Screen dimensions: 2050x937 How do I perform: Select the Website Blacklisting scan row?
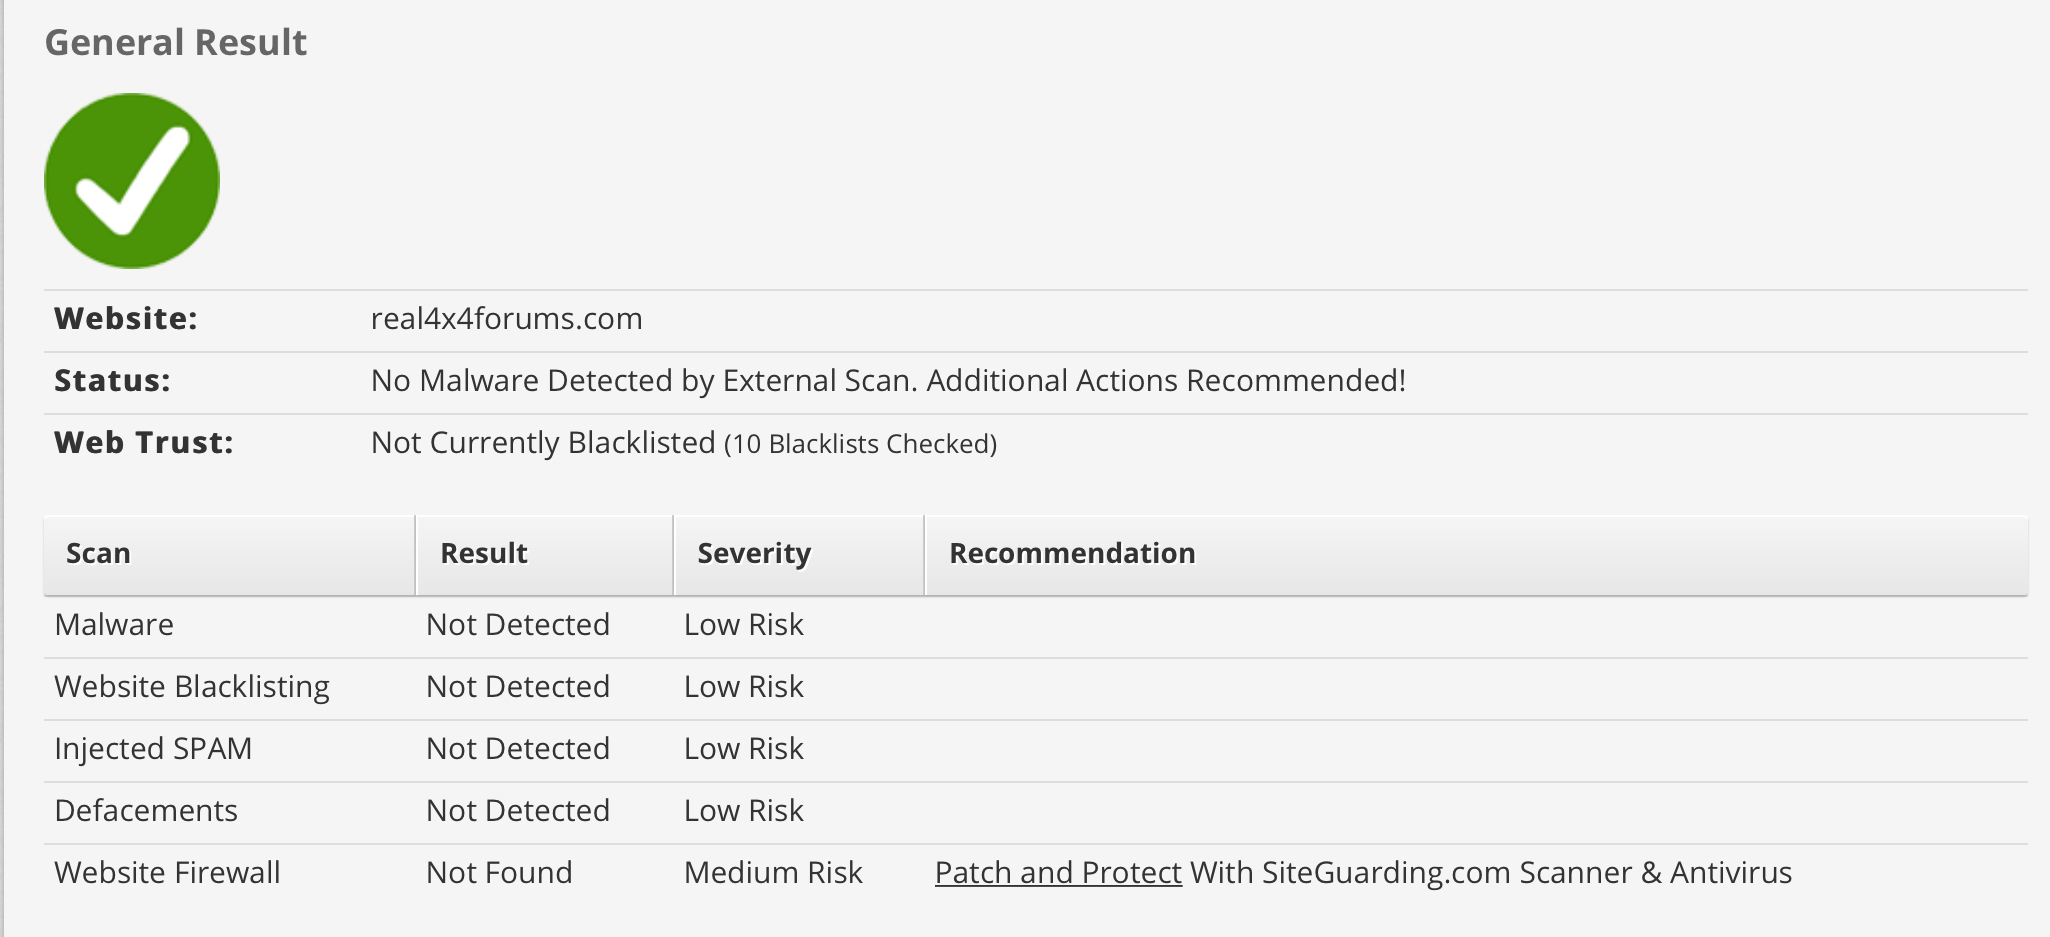pyautogui.click(x=1036, y=688)
